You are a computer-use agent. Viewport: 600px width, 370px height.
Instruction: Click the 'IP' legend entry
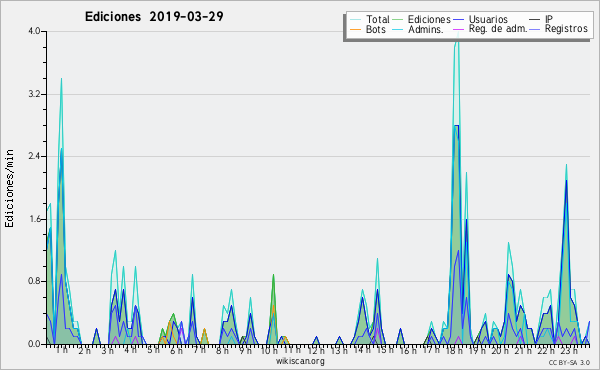click(541, 19)
